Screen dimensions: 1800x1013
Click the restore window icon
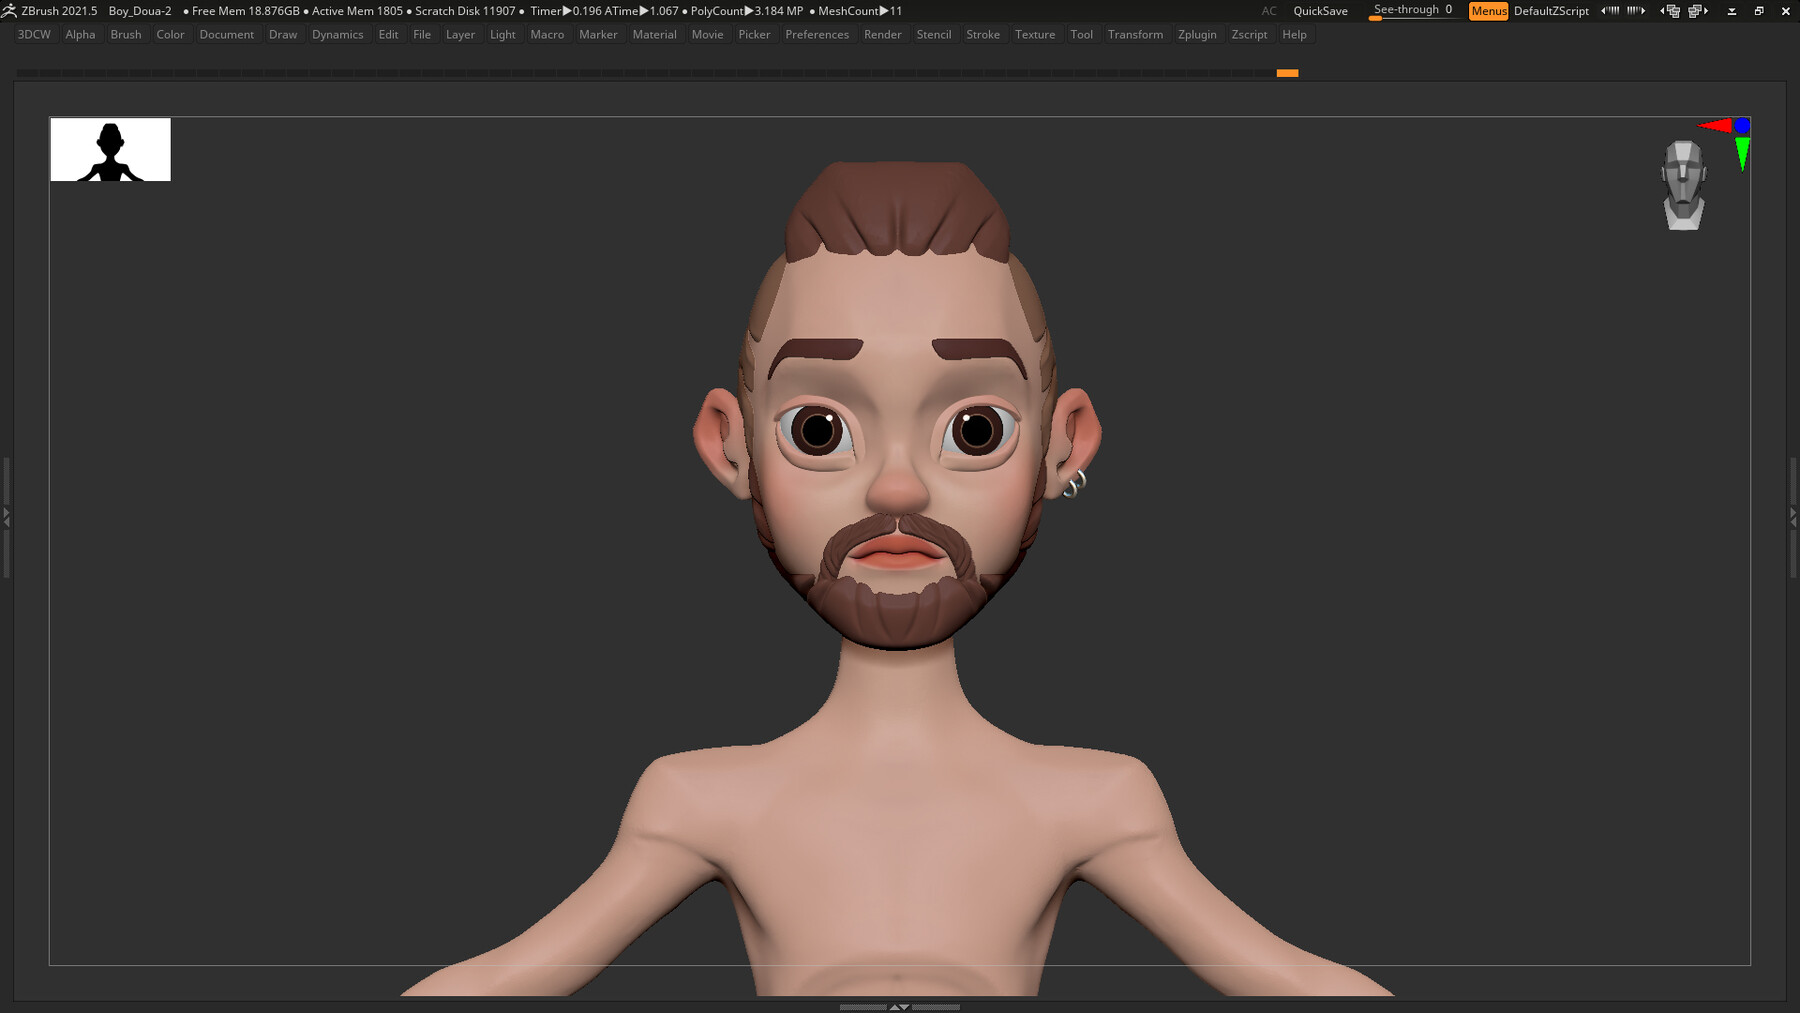pos(1759,11)
